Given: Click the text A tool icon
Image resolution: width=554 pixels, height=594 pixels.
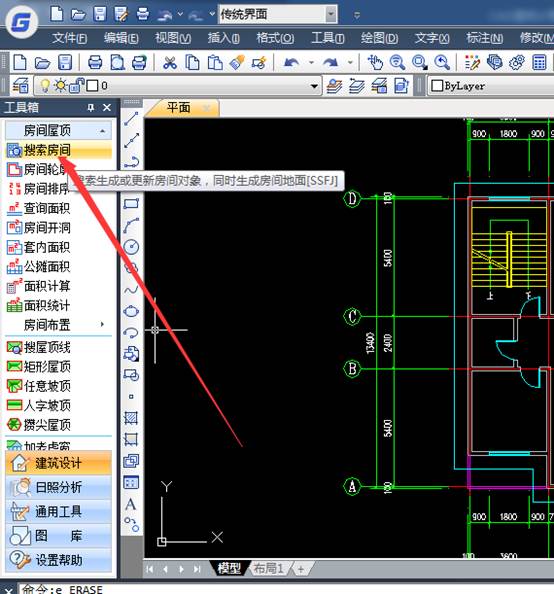Looking at the screenshot, I should (x=131, y=504).
